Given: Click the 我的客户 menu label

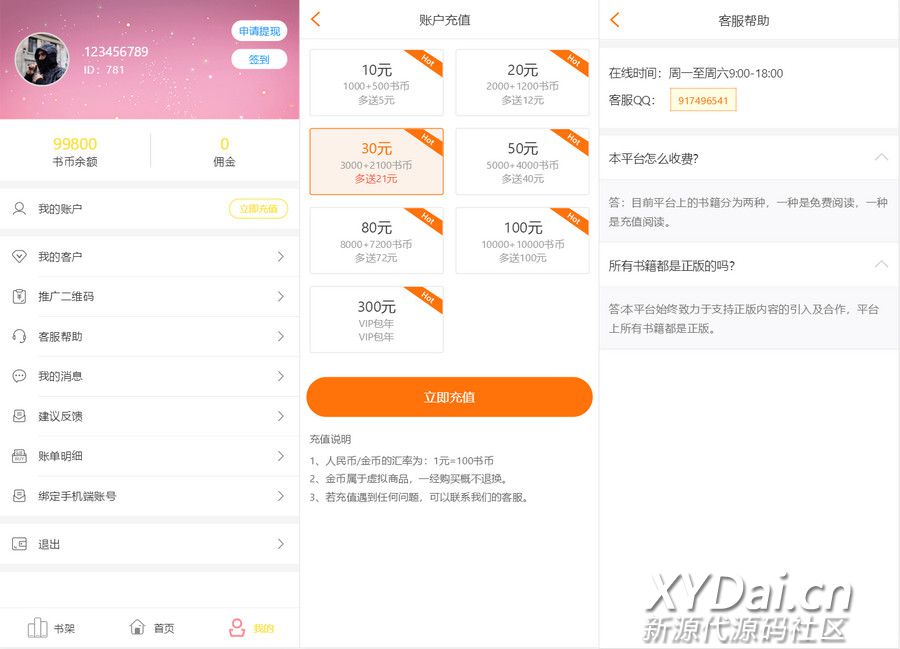Looking at the screenshot, I should [60, 257].
